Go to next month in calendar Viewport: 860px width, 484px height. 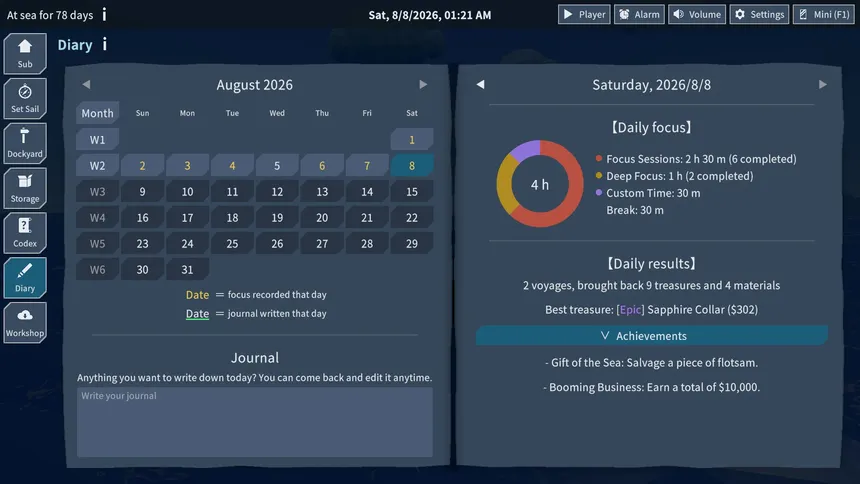point(423,85)
